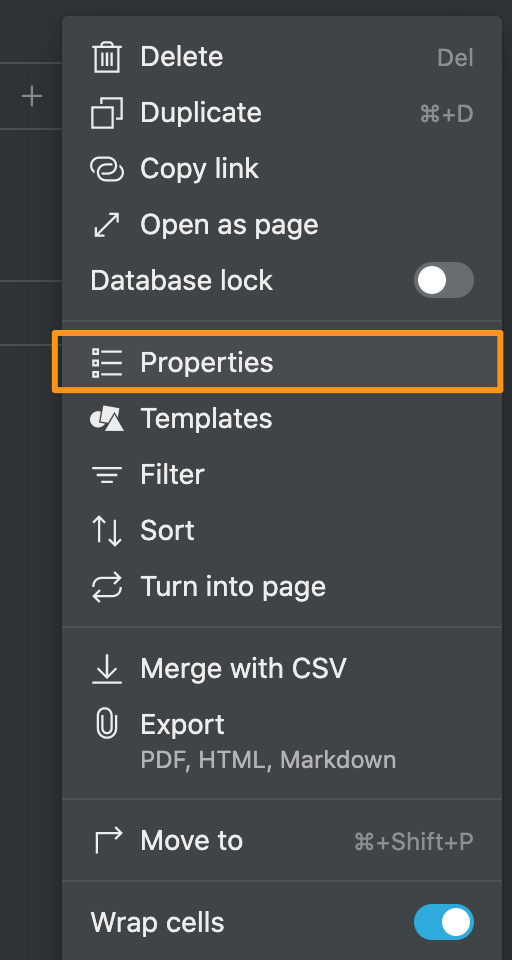
Task: Click the Sort up-down arrows icon
Action: click(x=107, y=531)
